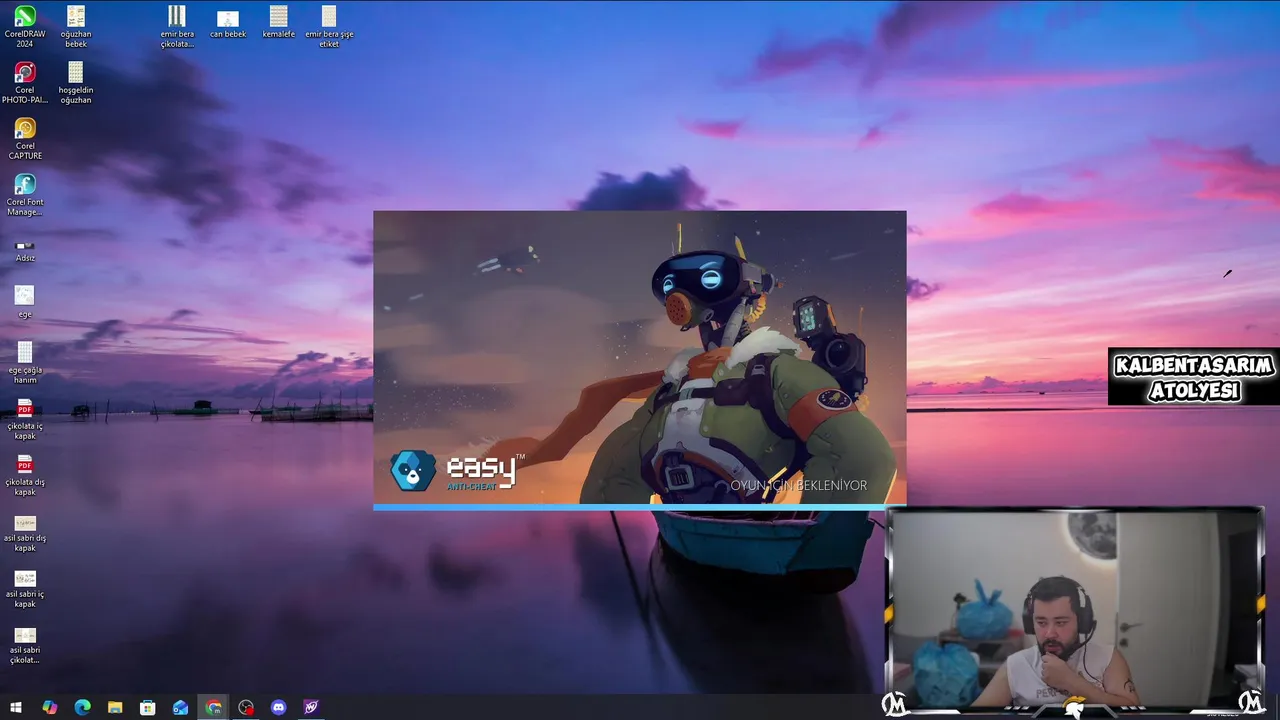Select the 'emir bera çikolata...' desktop file
Screen dimensions: 1280x720
[x=177, y=26]
